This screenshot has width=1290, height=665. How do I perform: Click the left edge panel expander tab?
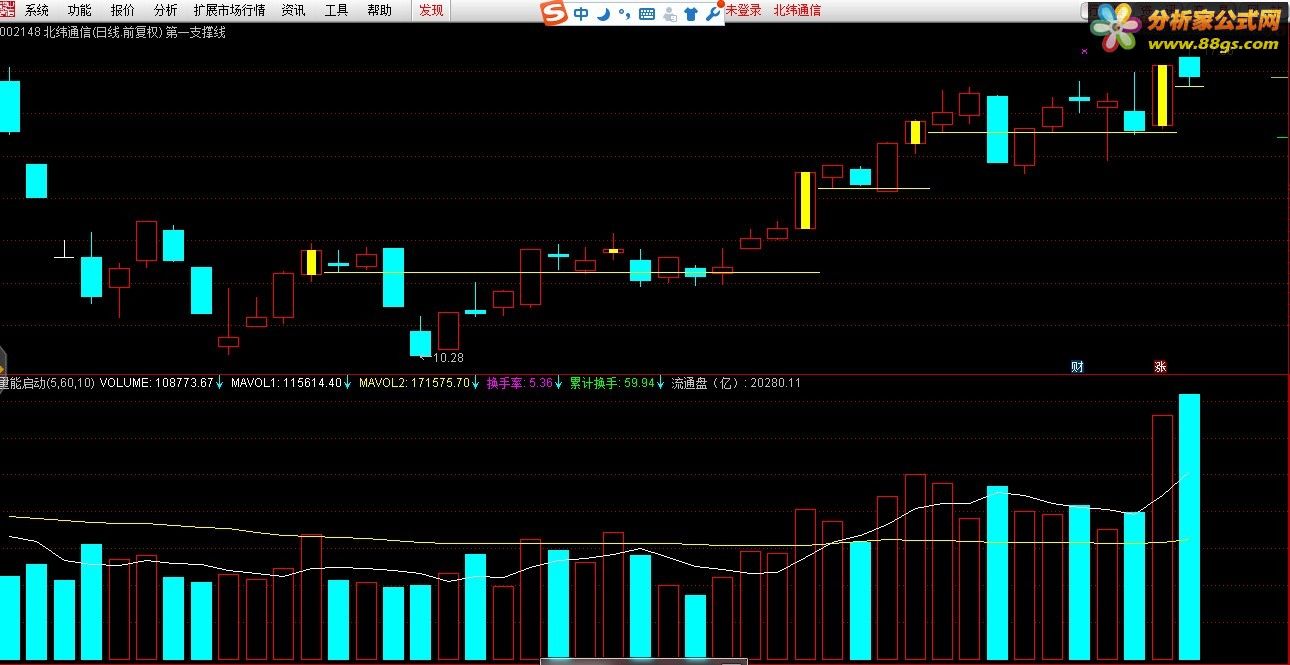(3, 366)
